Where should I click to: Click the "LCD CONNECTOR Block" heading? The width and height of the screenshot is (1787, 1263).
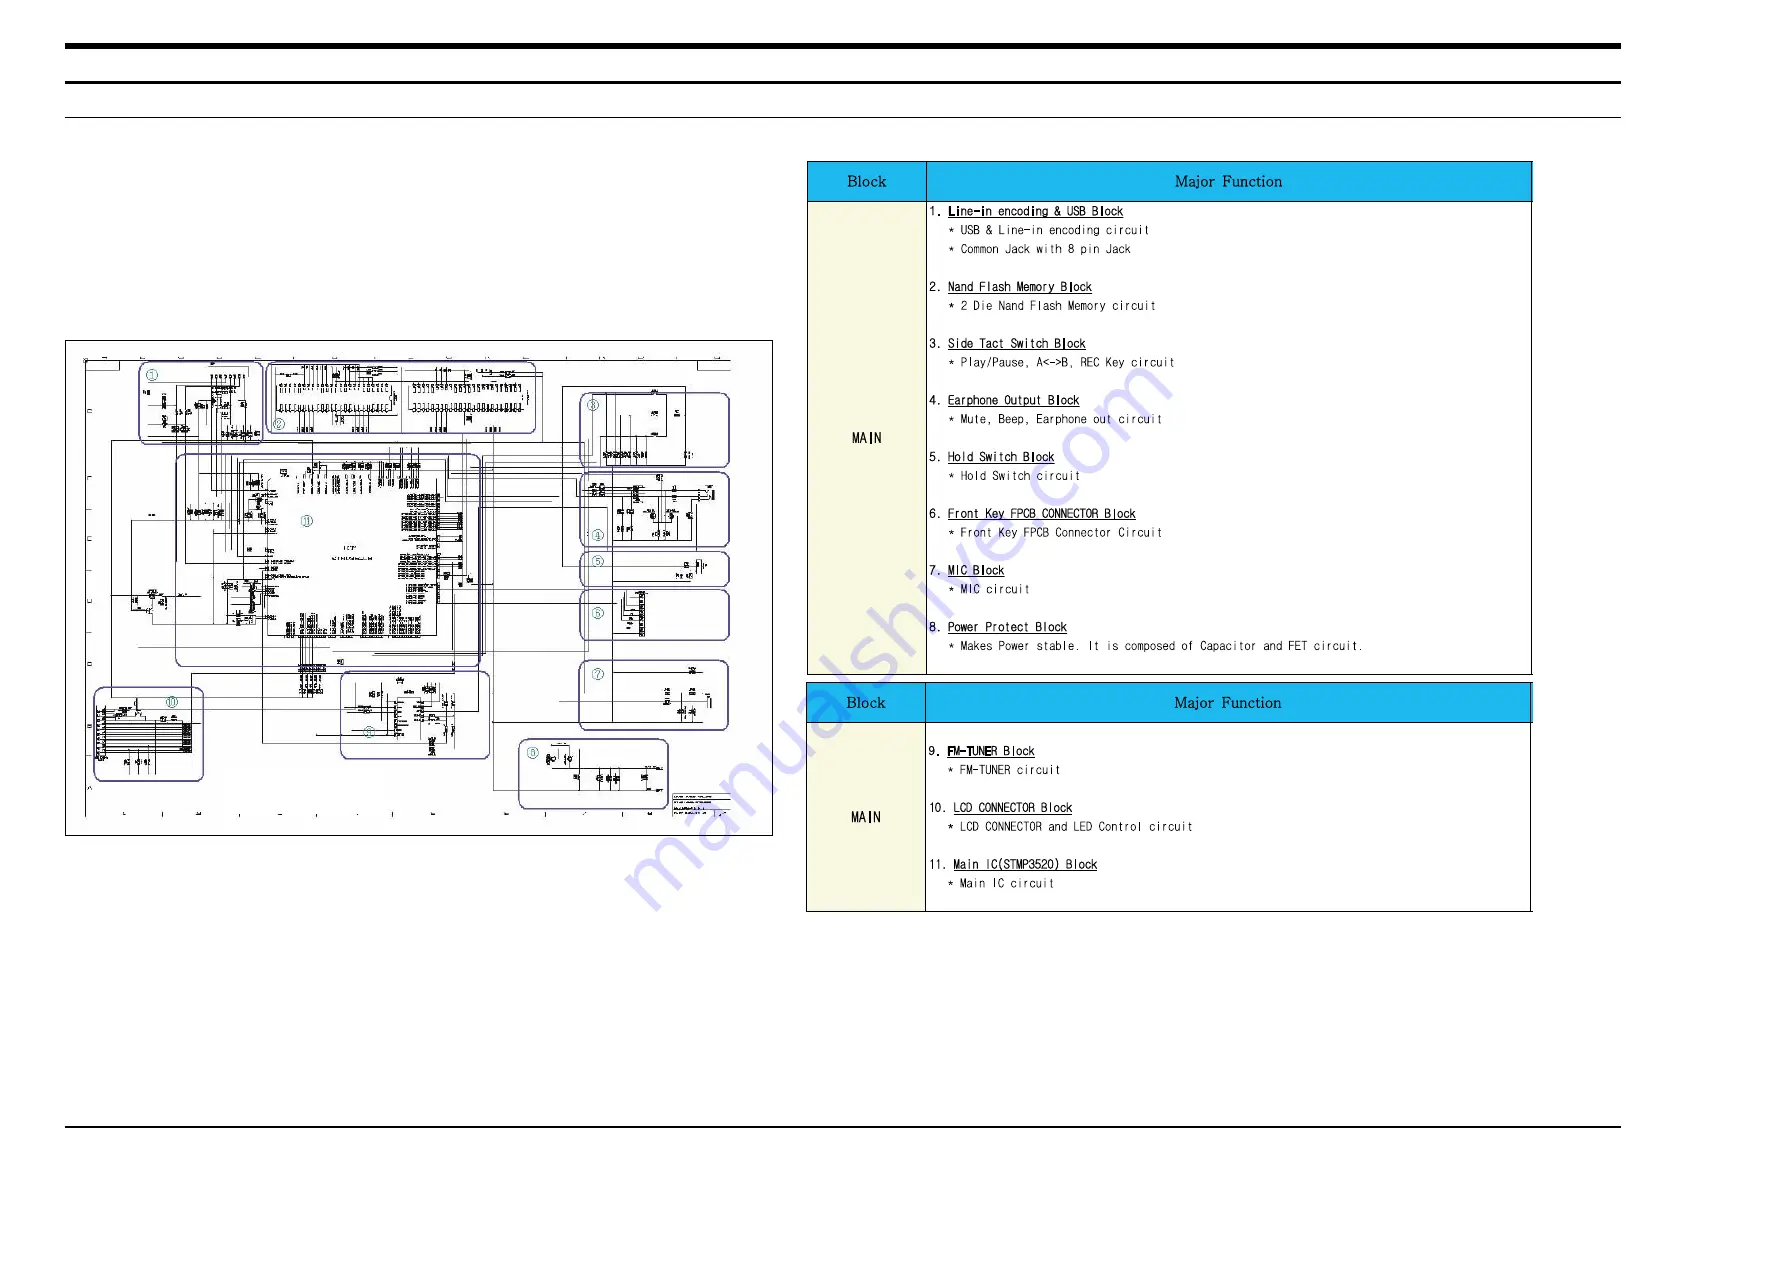pyautogui.click(x=1012, y=808)
